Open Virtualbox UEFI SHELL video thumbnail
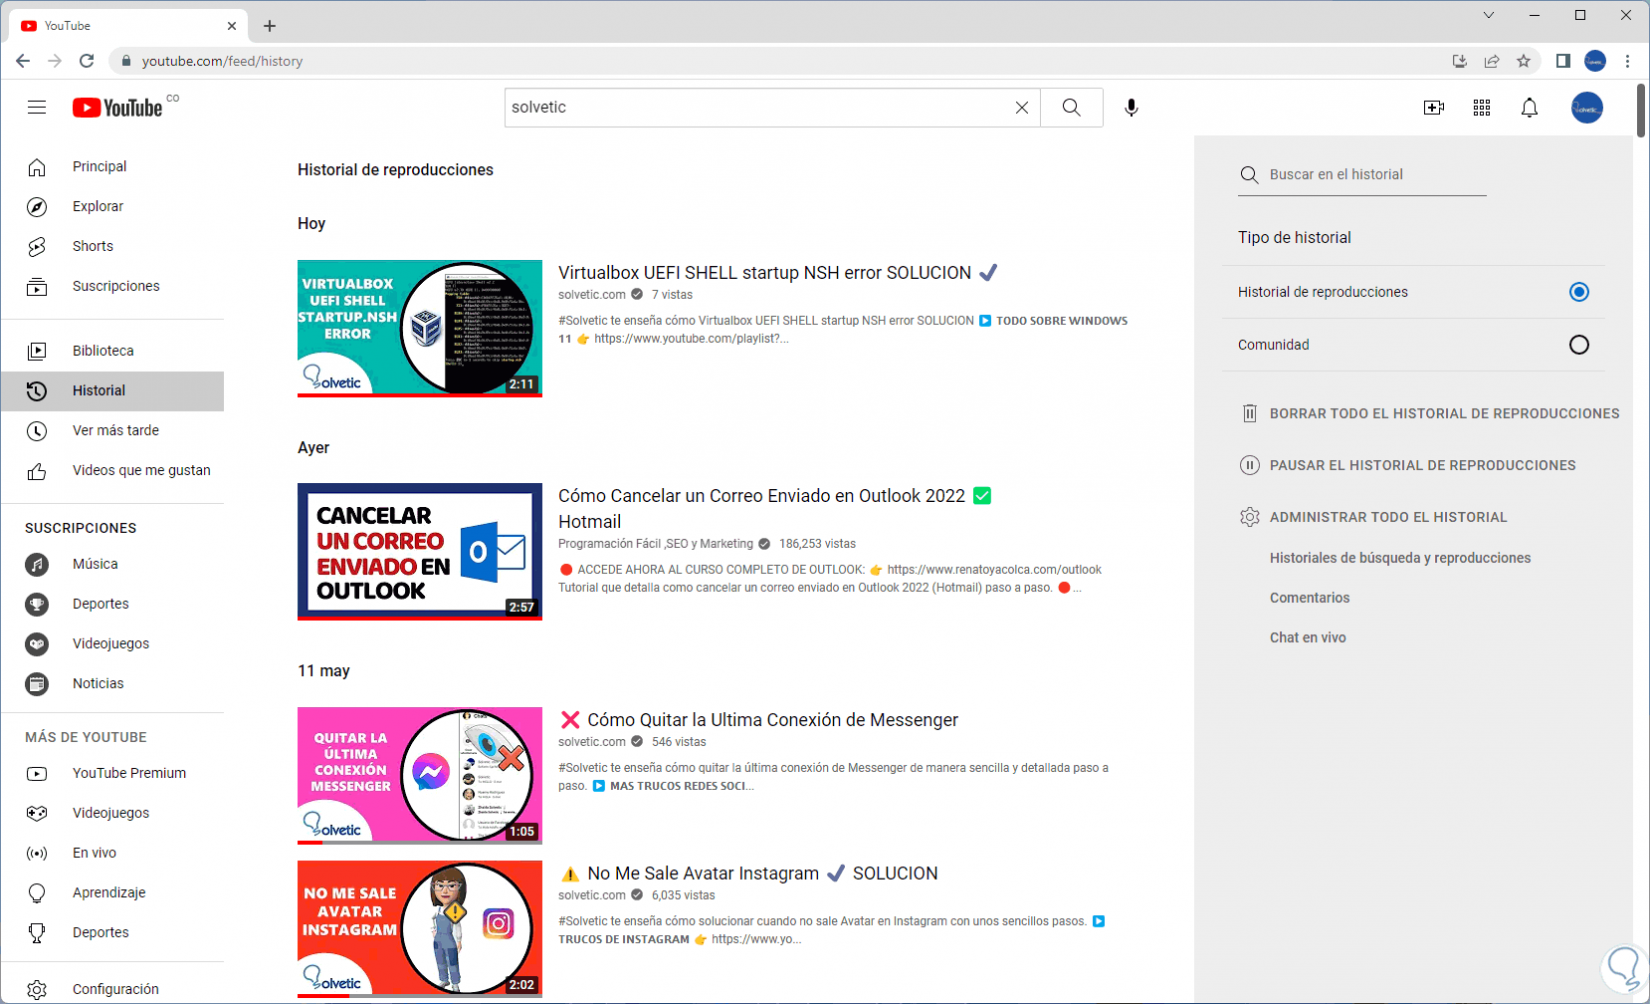This screenshot has width=1650, height=1004. tap(419, 329)
